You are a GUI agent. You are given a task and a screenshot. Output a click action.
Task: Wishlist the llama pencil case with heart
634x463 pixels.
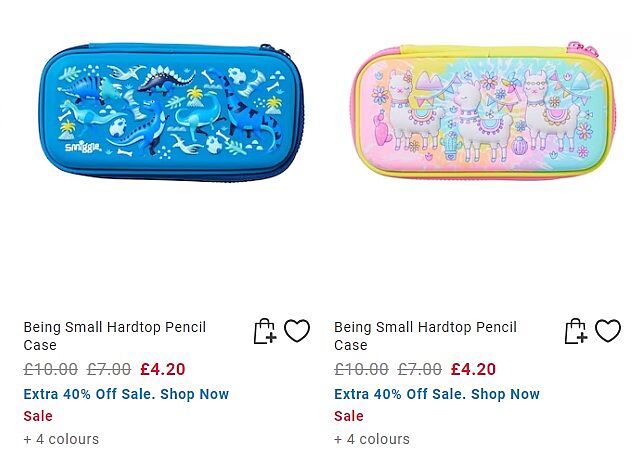(x=608, y=331)
